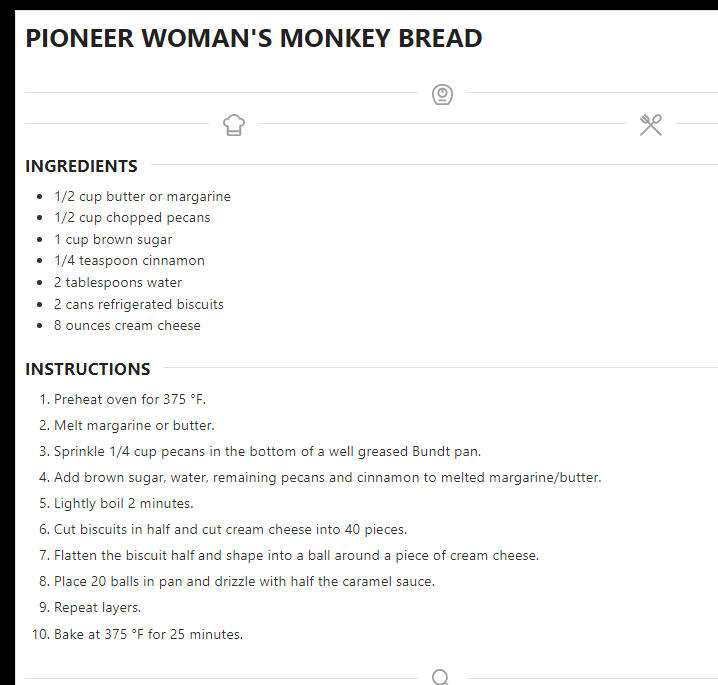Select the Ingredients section heading

pos(82,166)
